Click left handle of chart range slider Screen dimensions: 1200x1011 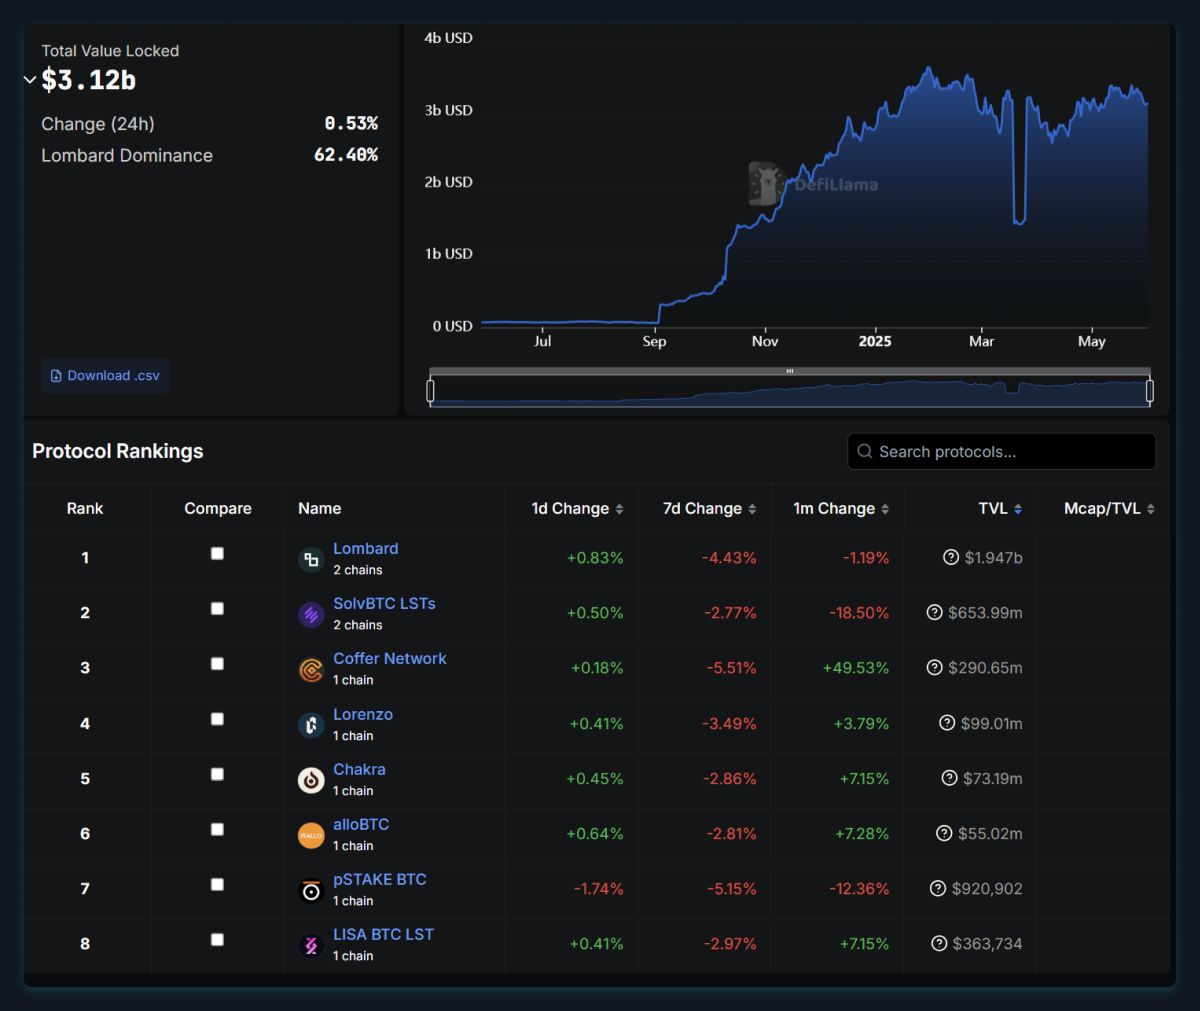pos(431,391)
